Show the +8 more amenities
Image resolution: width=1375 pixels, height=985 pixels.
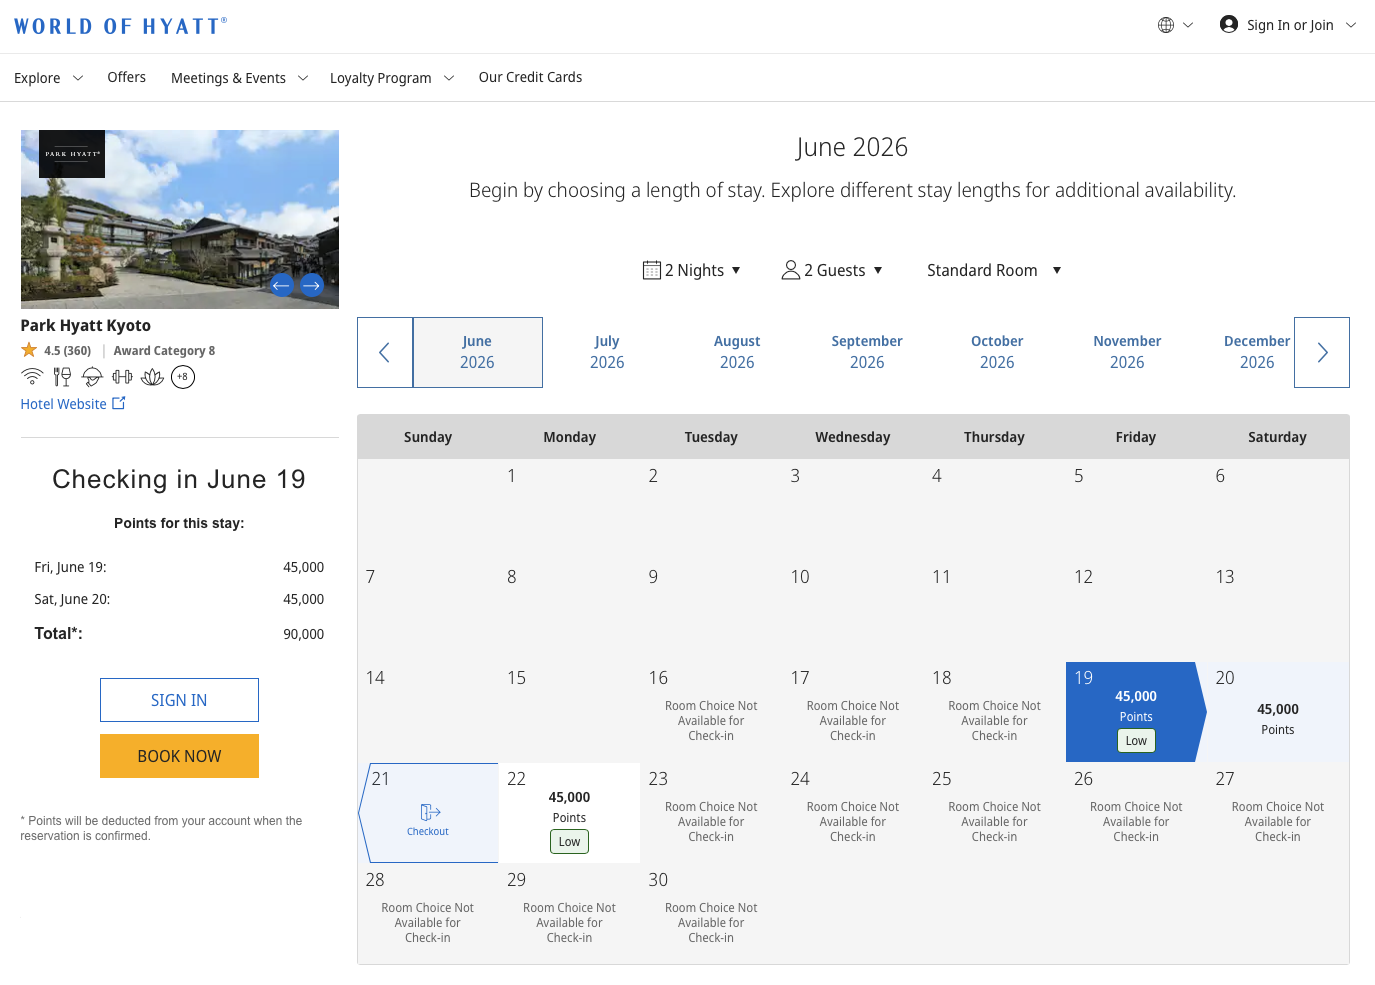click(x=183, y=377)
